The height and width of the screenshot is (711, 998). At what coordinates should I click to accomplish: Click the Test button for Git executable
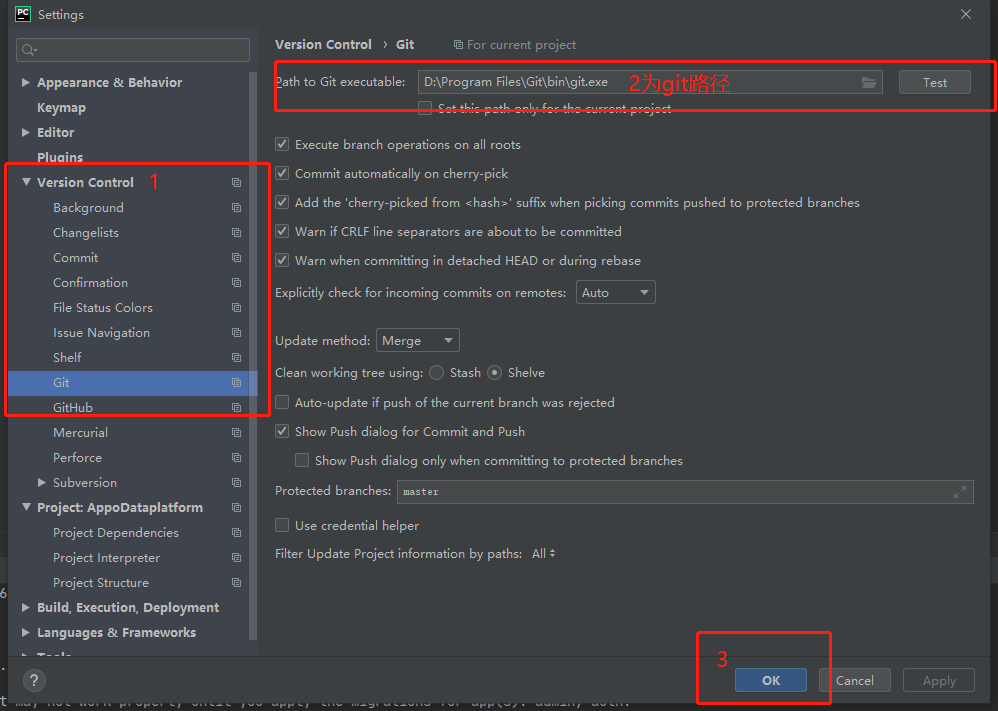tap(934, 82)
